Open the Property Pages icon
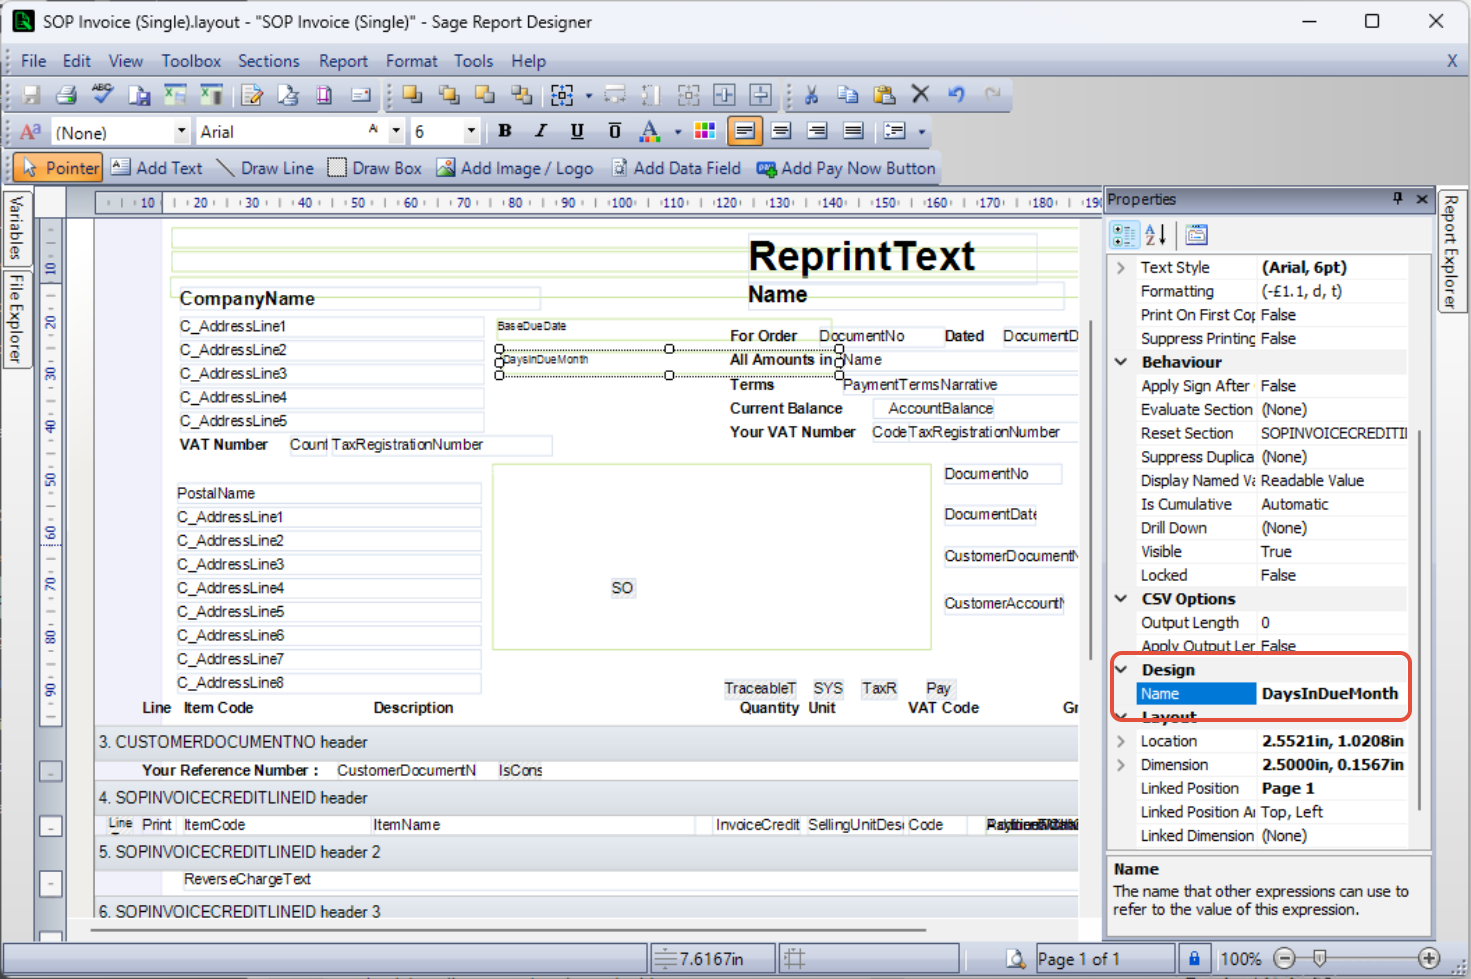The height and width of the screenshot is (979, 1471). (x=1196, y=235)
